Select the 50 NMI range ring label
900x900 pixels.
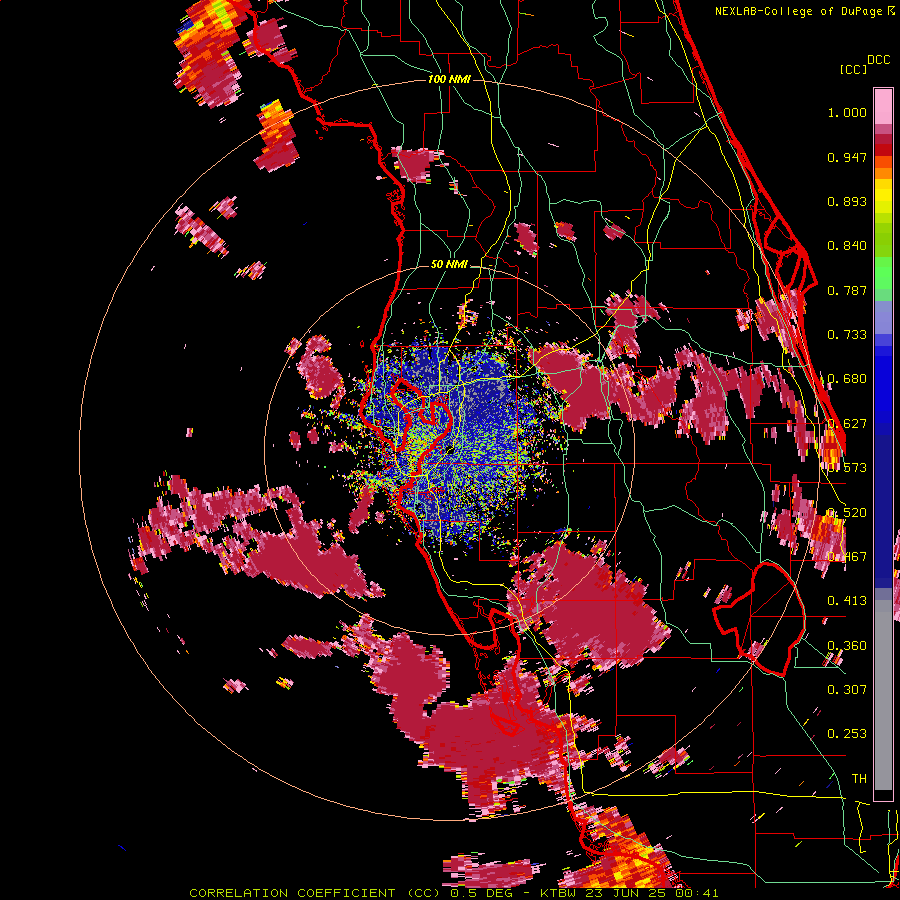coord(449,265)
